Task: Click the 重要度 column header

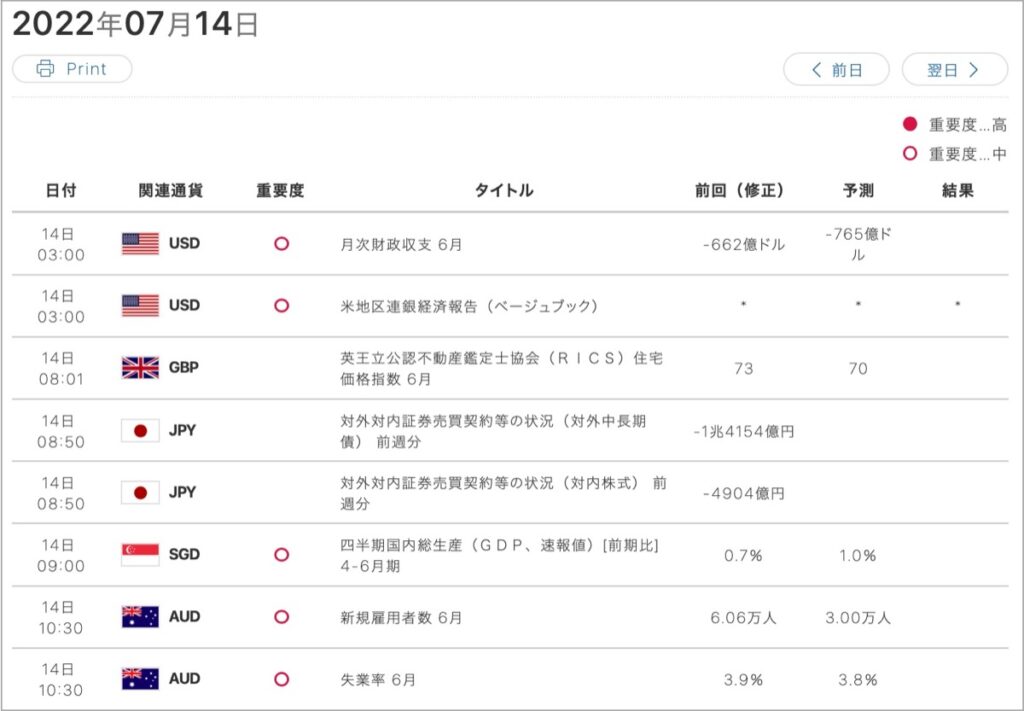Action: coord(280,190)
